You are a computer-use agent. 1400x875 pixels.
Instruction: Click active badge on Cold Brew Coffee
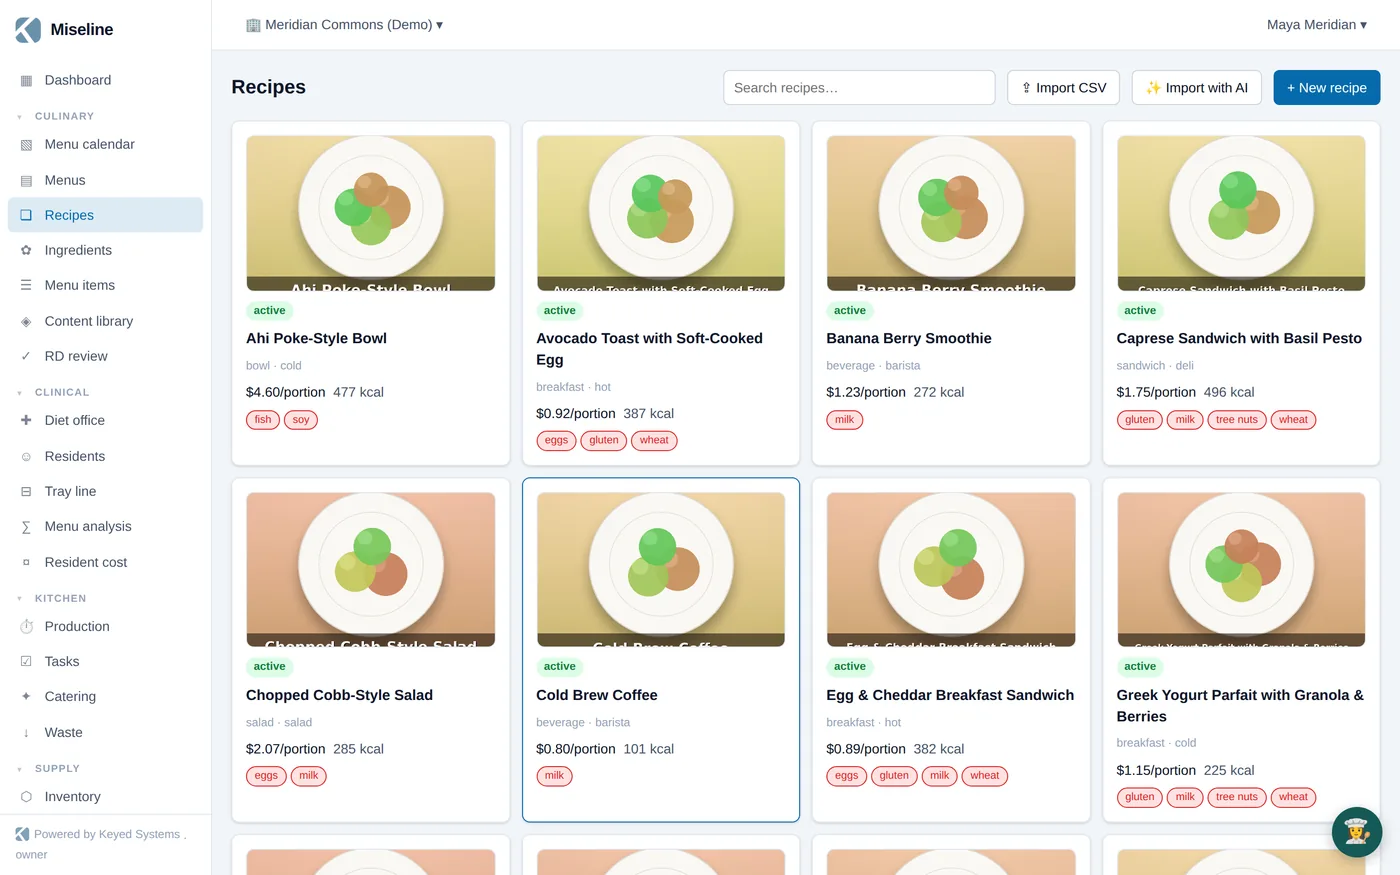pyautogui.click(x=560, y=667)
